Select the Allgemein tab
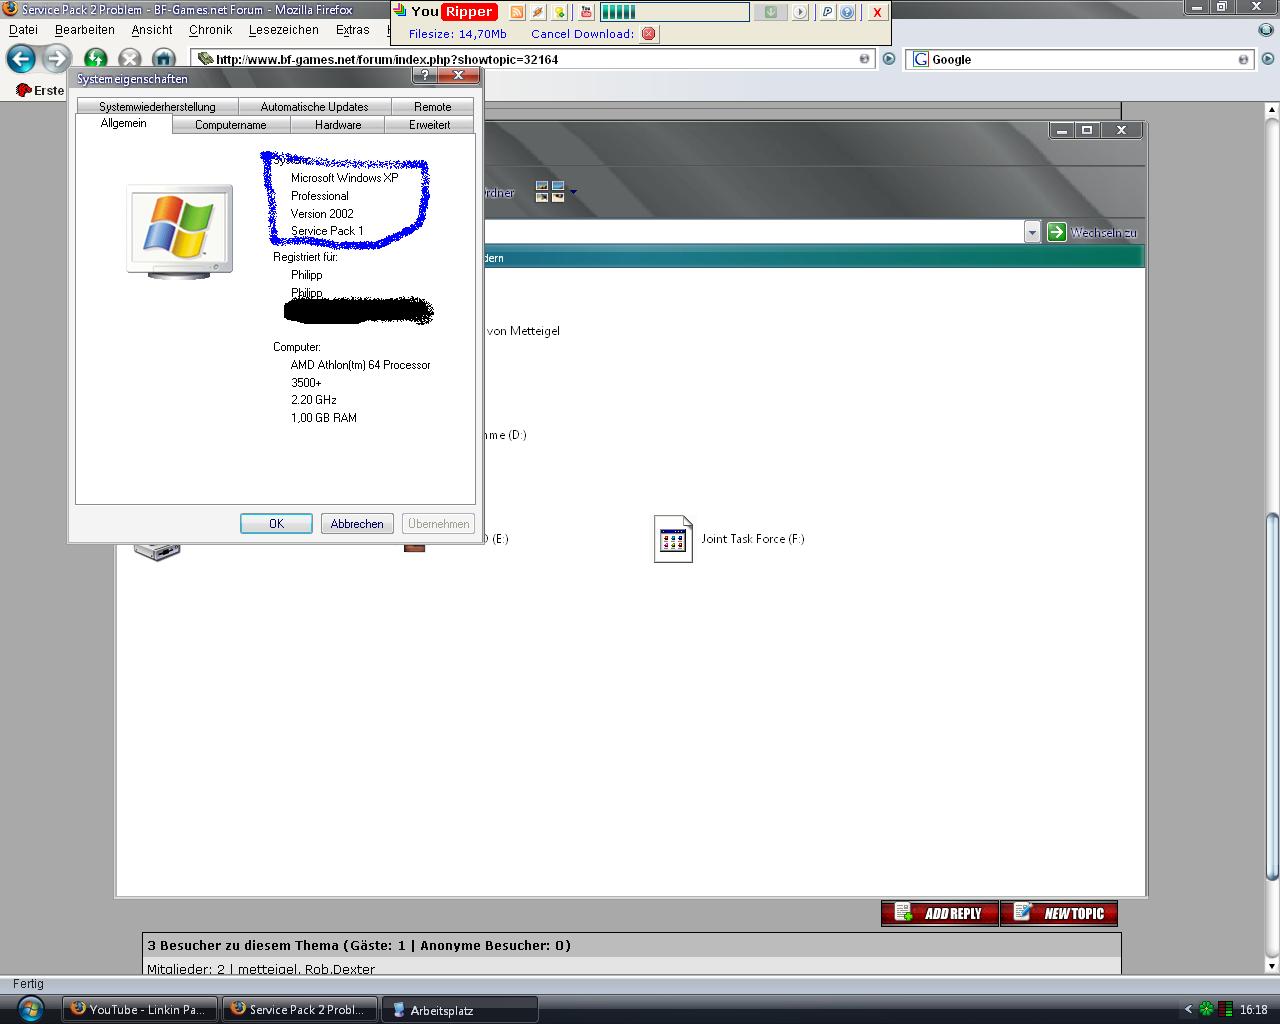Image resolution: width=1280 pixels, height=1024 pixels. (x=124, y=123)
